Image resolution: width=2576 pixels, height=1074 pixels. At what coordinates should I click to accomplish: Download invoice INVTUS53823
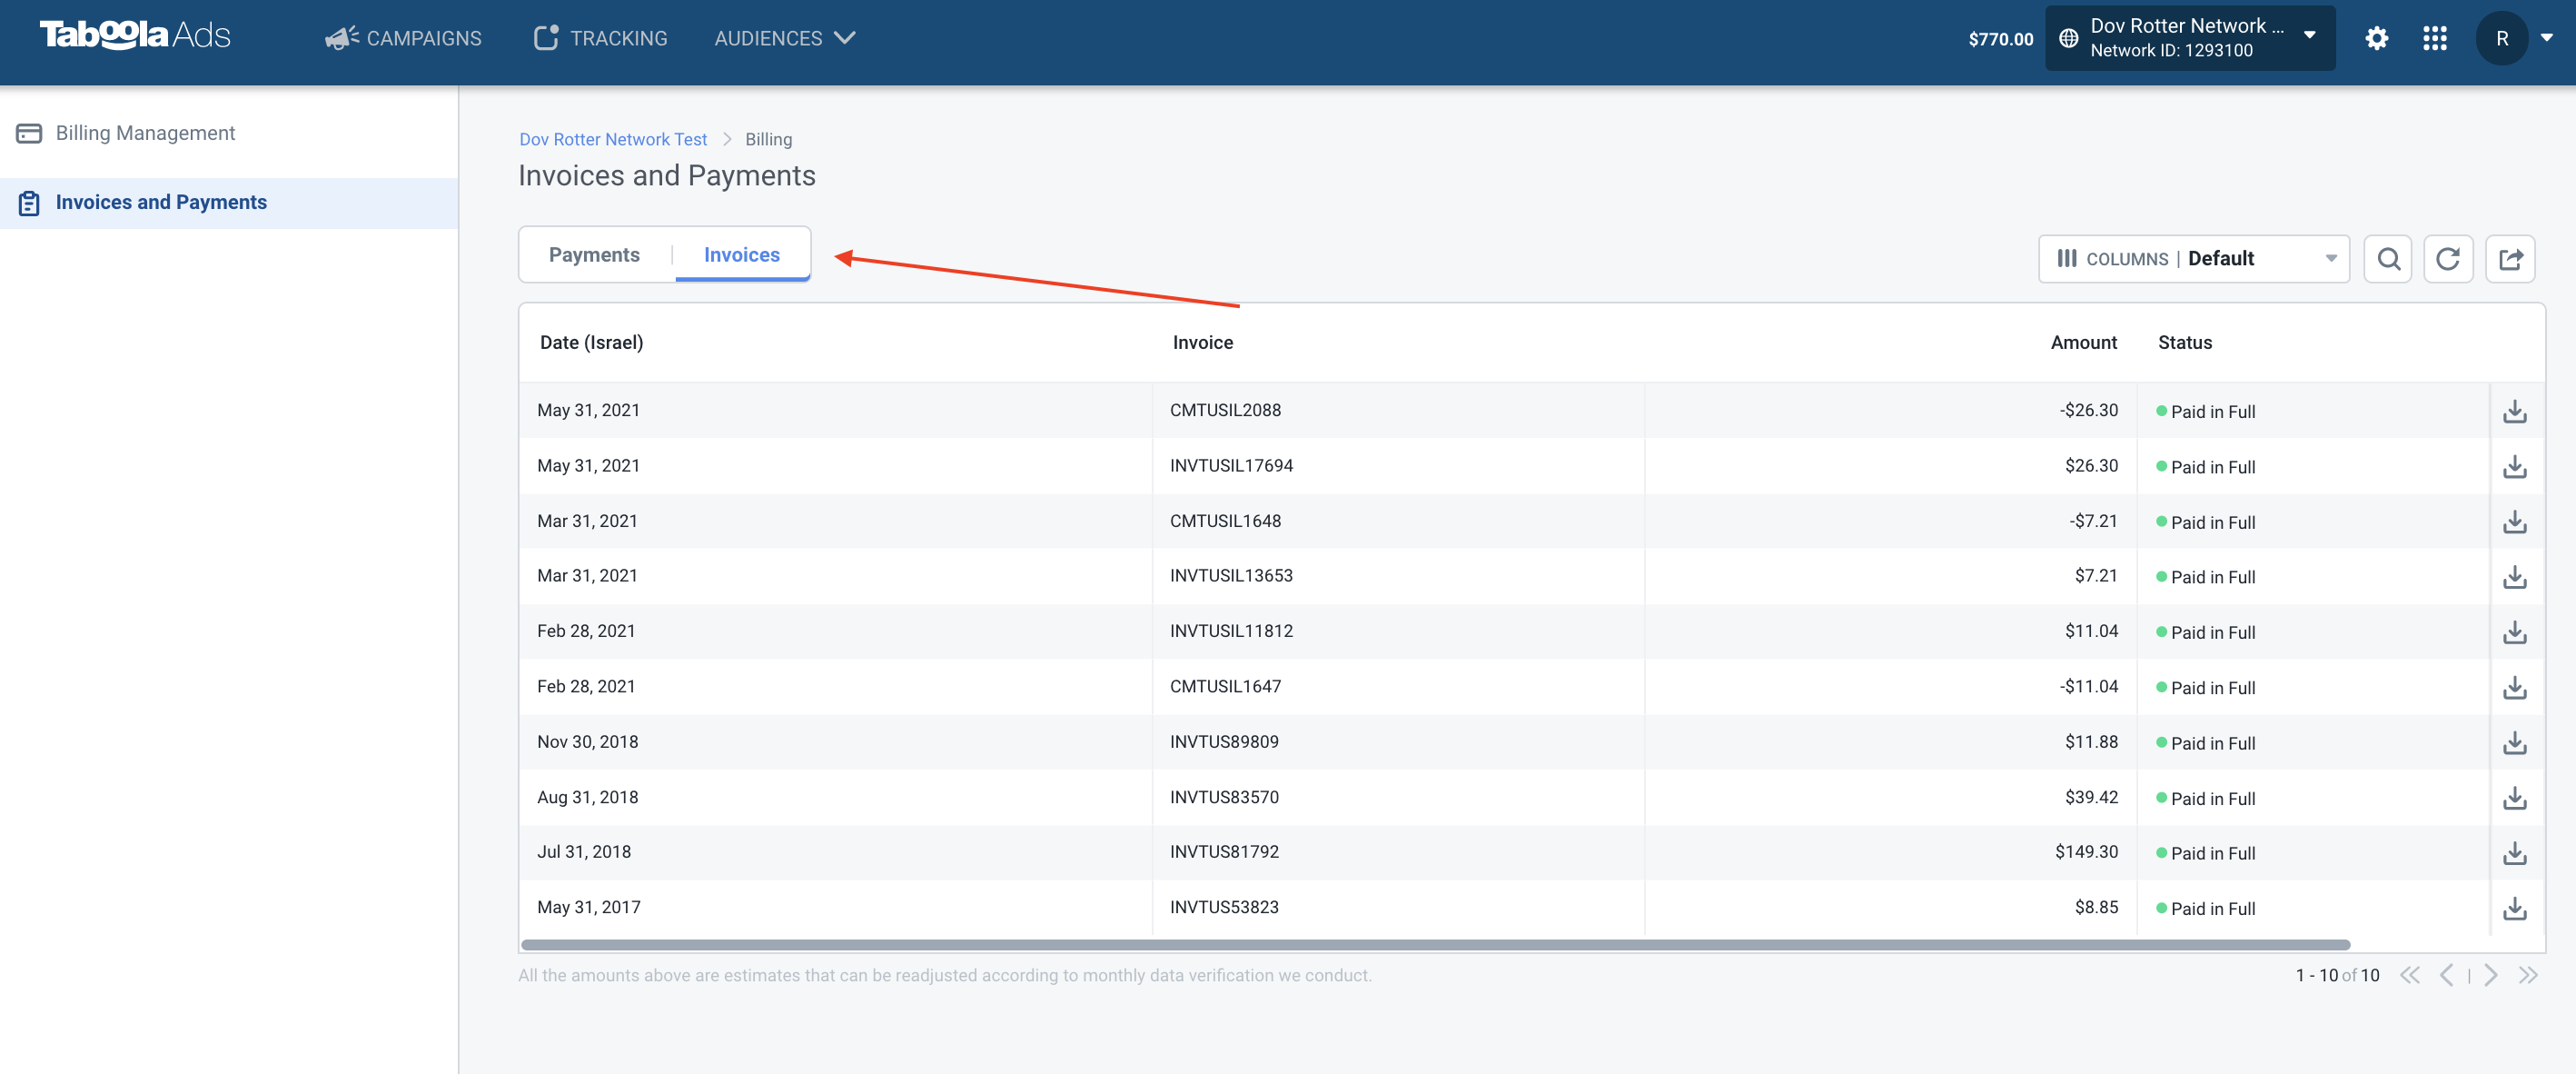2515,908
